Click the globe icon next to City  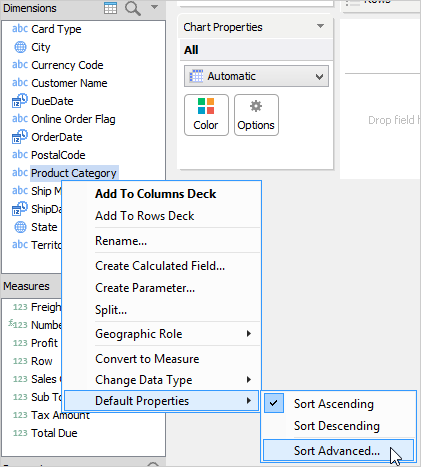[20, 47]
